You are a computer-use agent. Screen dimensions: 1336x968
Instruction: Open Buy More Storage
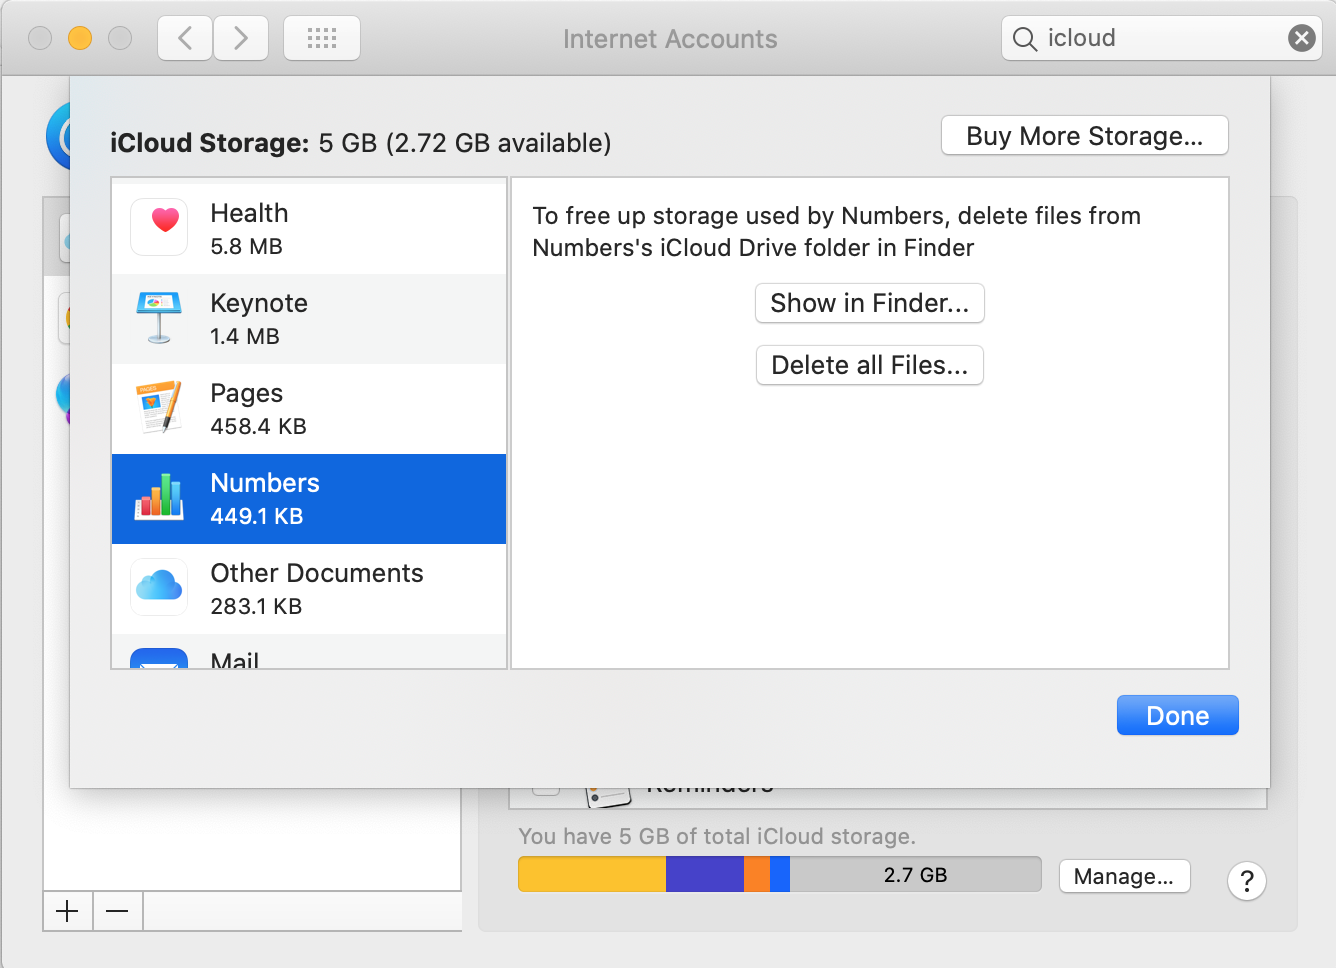(1085, 136)
